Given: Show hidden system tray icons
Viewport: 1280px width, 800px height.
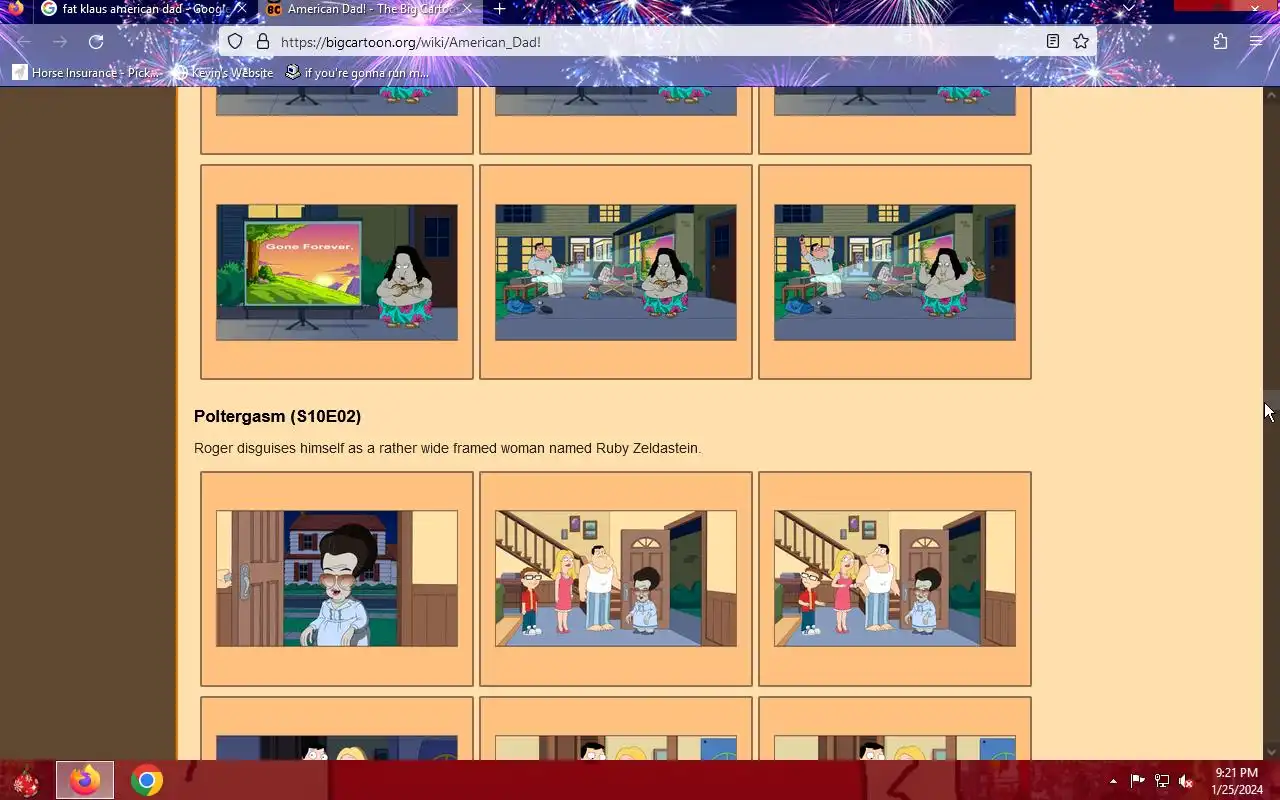Looking at the screenshot, I should coord(1113,781).
